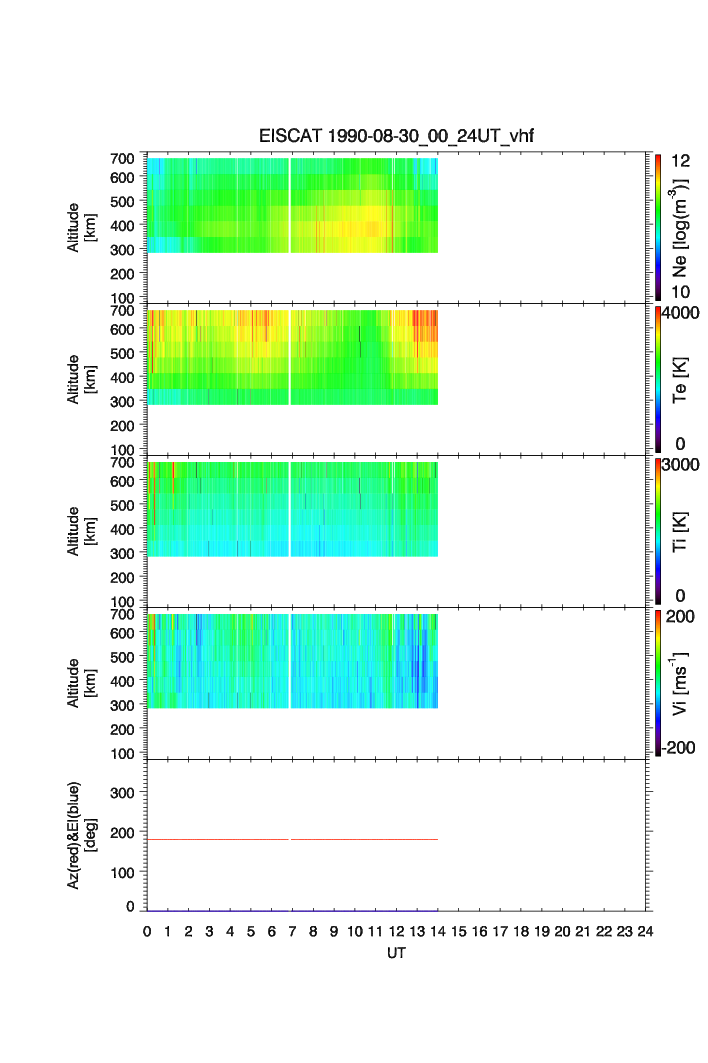Click the plot title EISCAT 1990-08-30_00_24UT_vhf
Screen dimensions: 708x1063
tap(396, 136)
